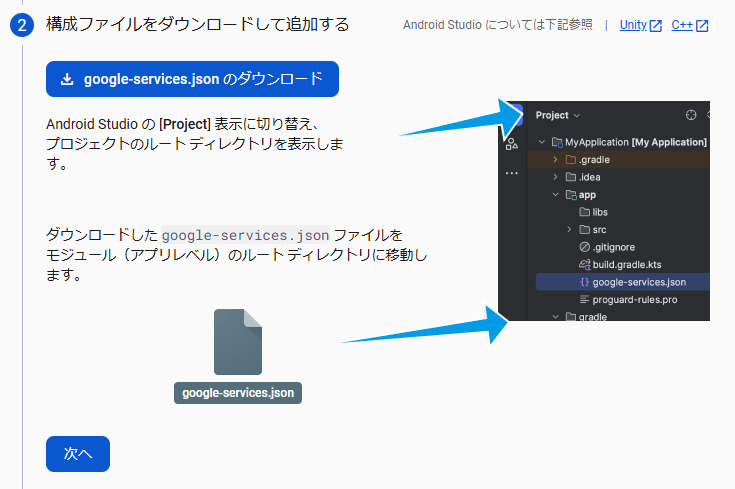Expand the src folder
The image size is (735, 489).
point(569,229)
